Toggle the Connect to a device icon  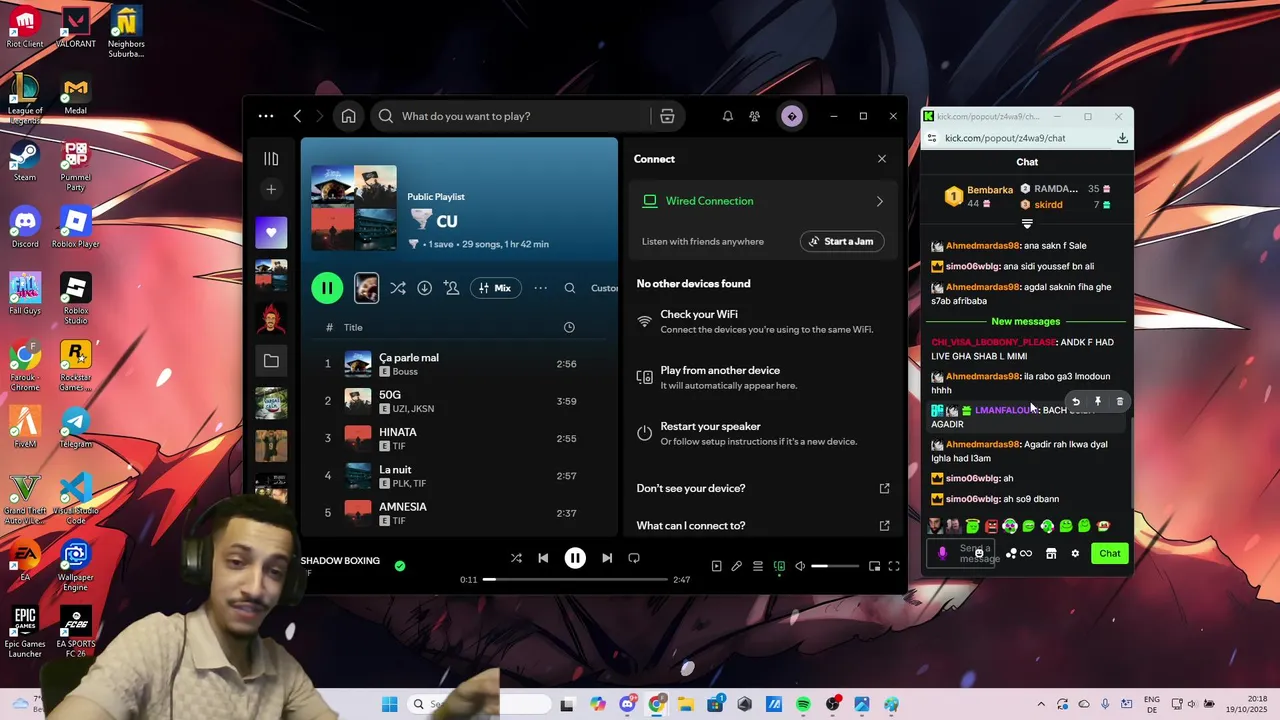pyautogui.click(x=779, y=566)
